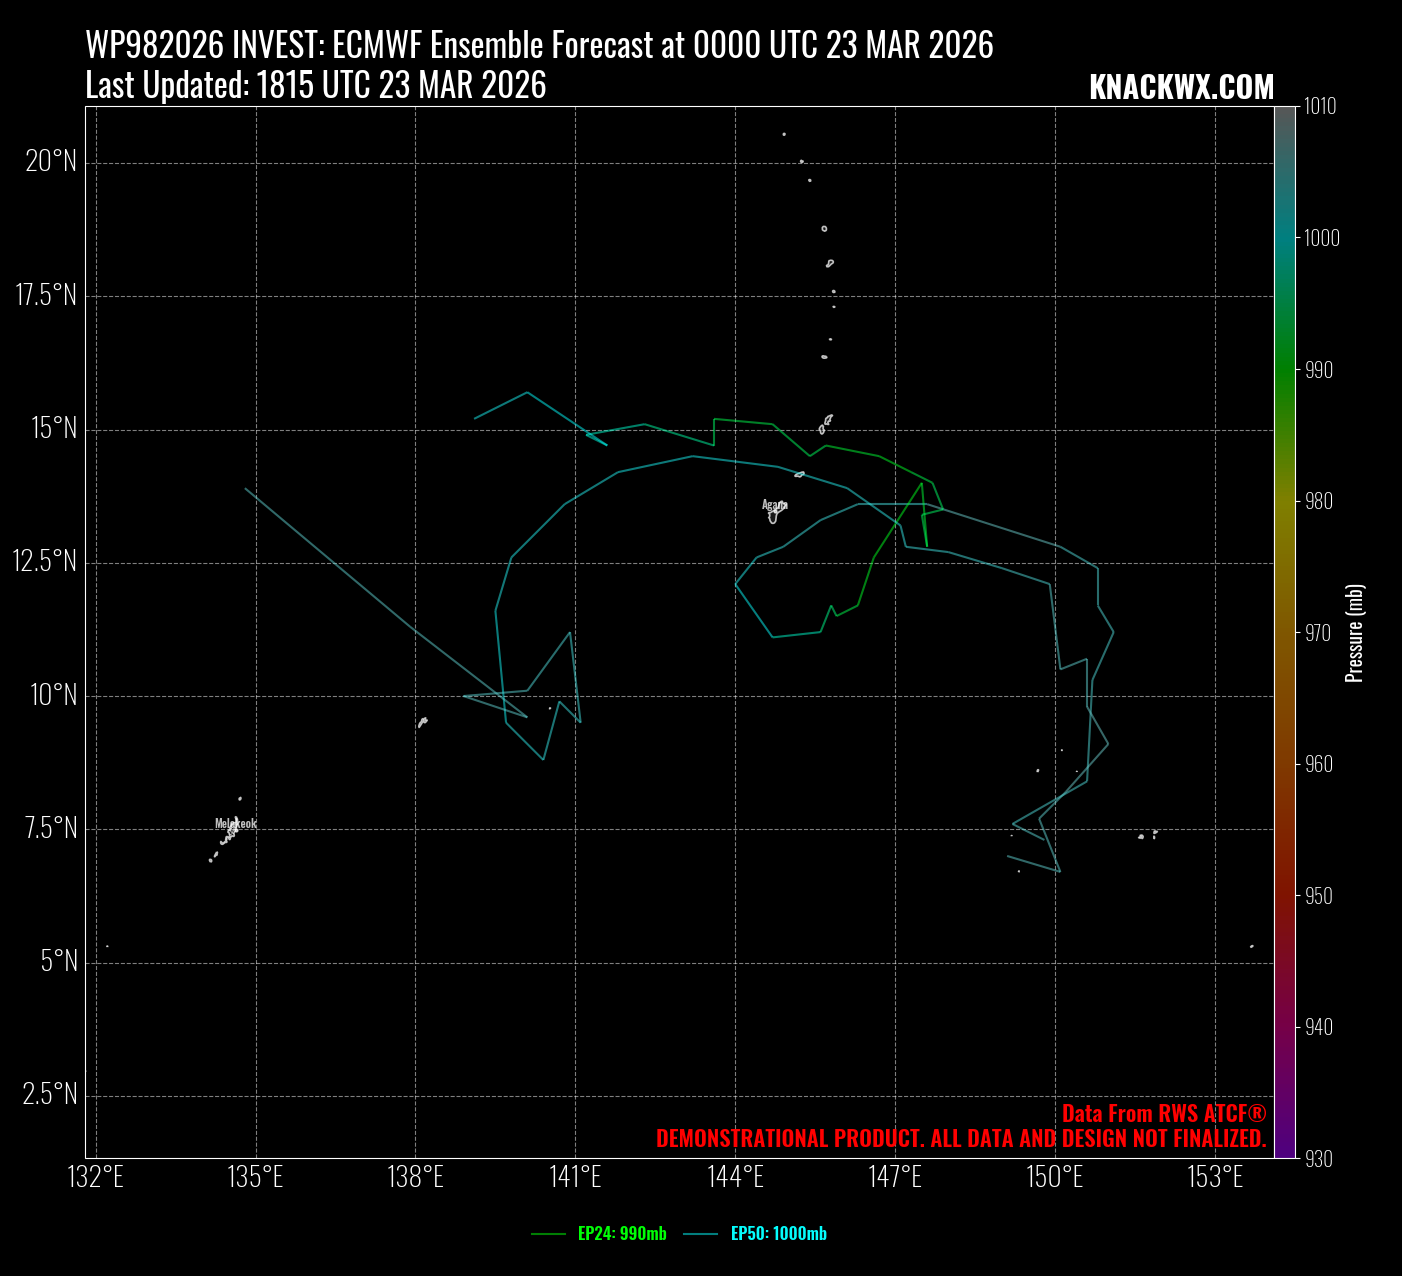Click the green EP24 legend line sample
The image size is (1402, 1276).
tap(549, 1234)
